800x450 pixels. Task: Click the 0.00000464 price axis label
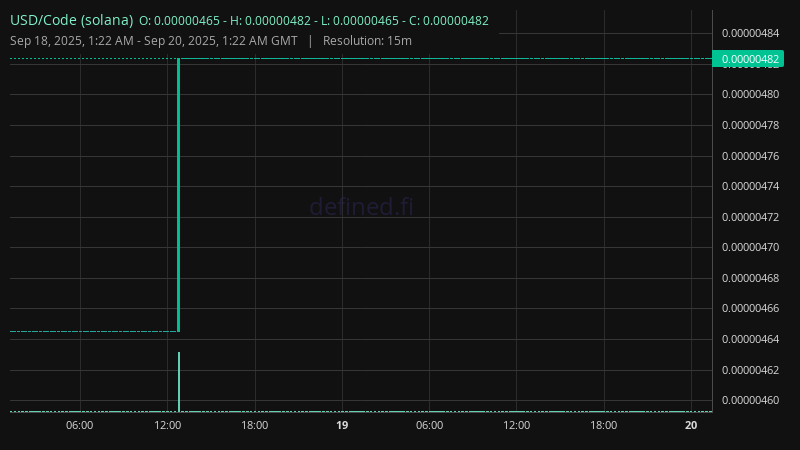click(751, 339)
